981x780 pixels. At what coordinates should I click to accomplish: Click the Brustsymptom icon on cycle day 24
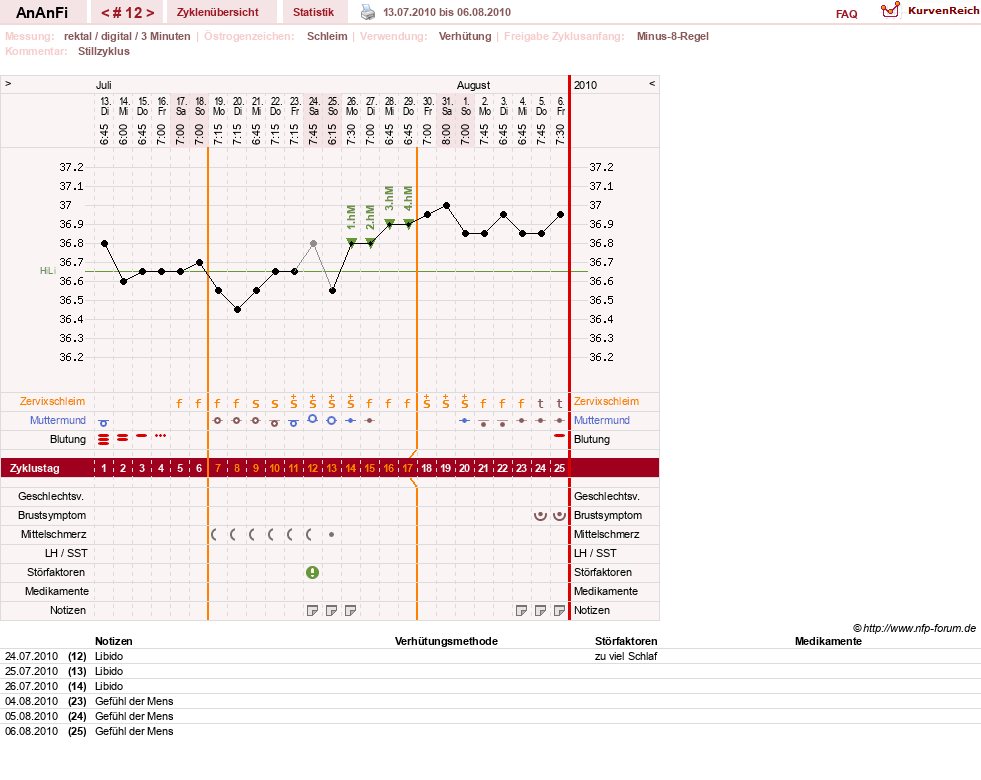[x=541, y=515]
